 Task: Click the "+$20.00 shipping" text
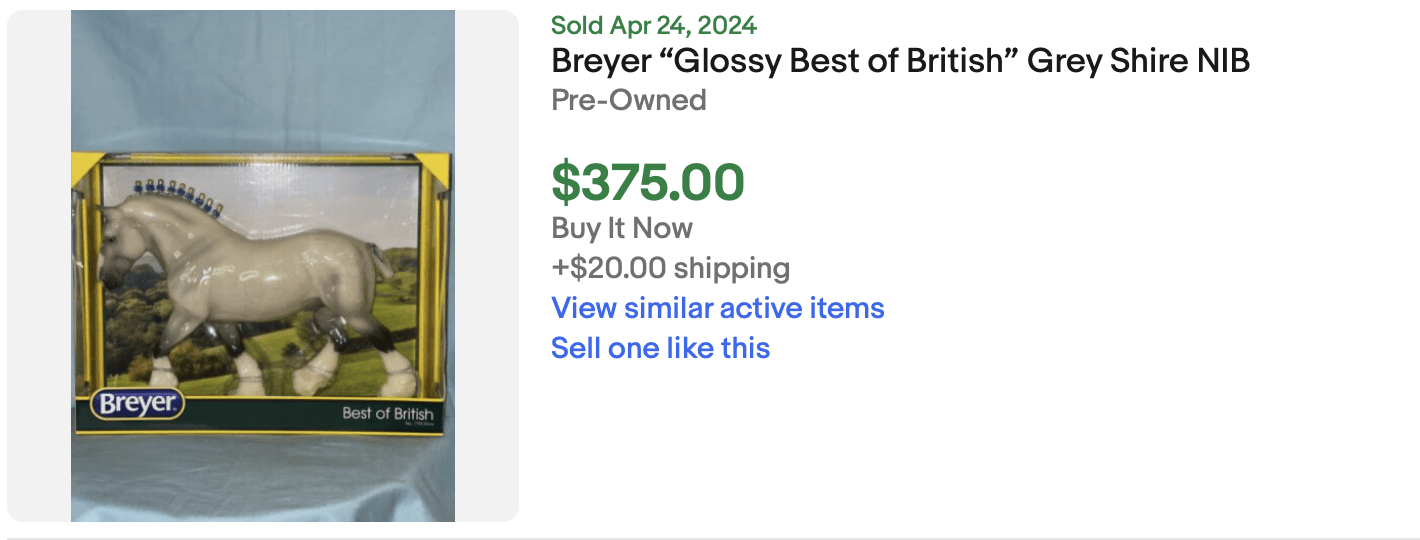670,268
